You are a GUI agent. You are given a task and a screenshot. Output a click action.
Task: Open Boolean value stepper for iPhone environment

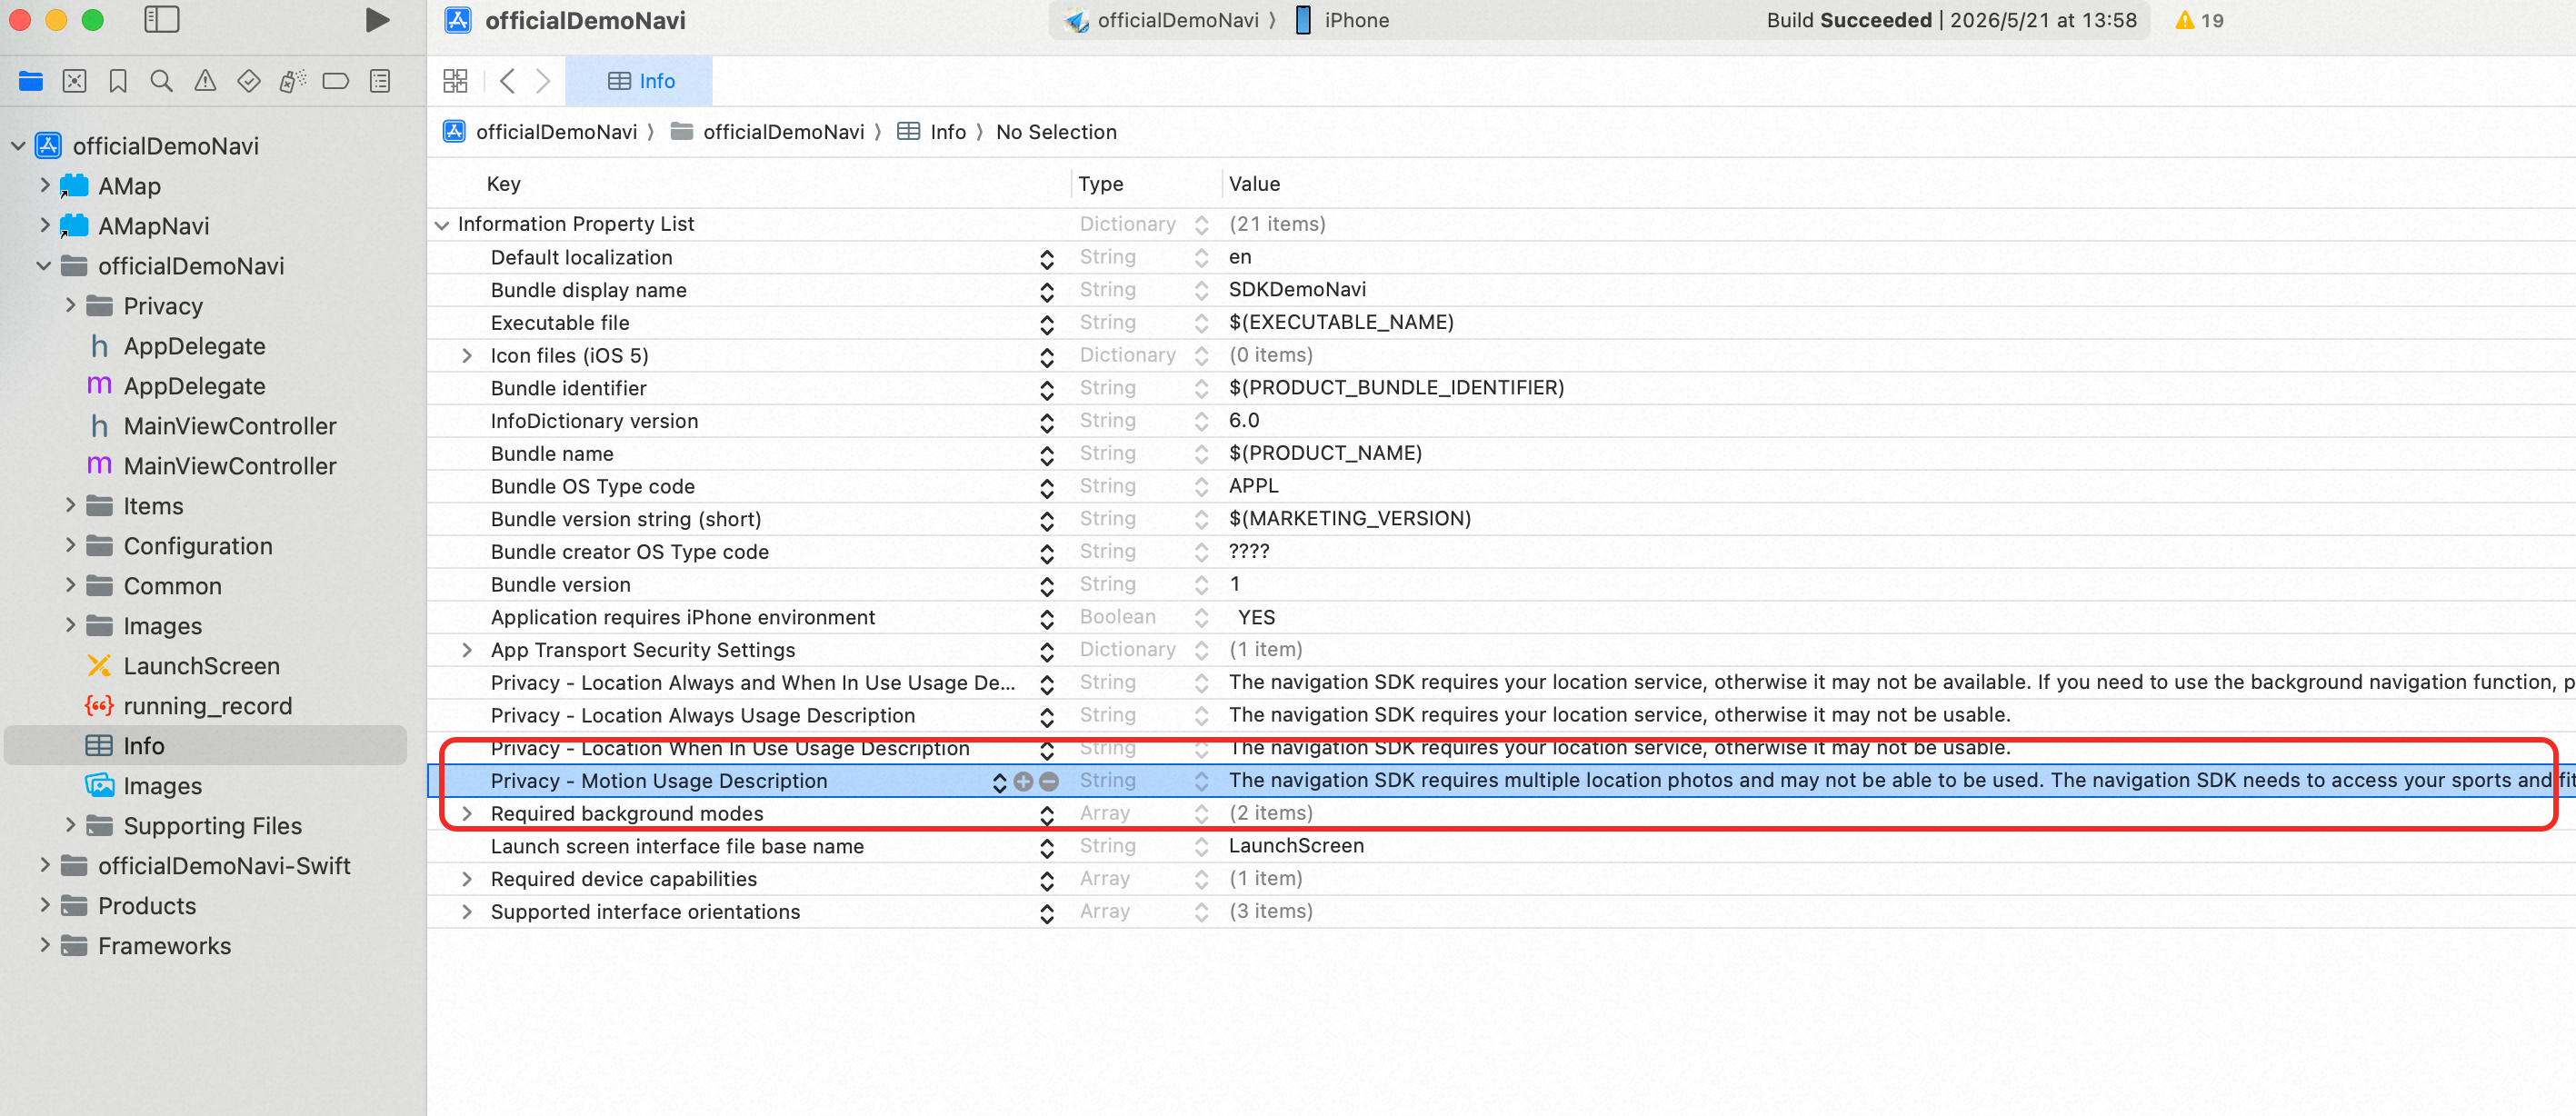point(1201,618)
